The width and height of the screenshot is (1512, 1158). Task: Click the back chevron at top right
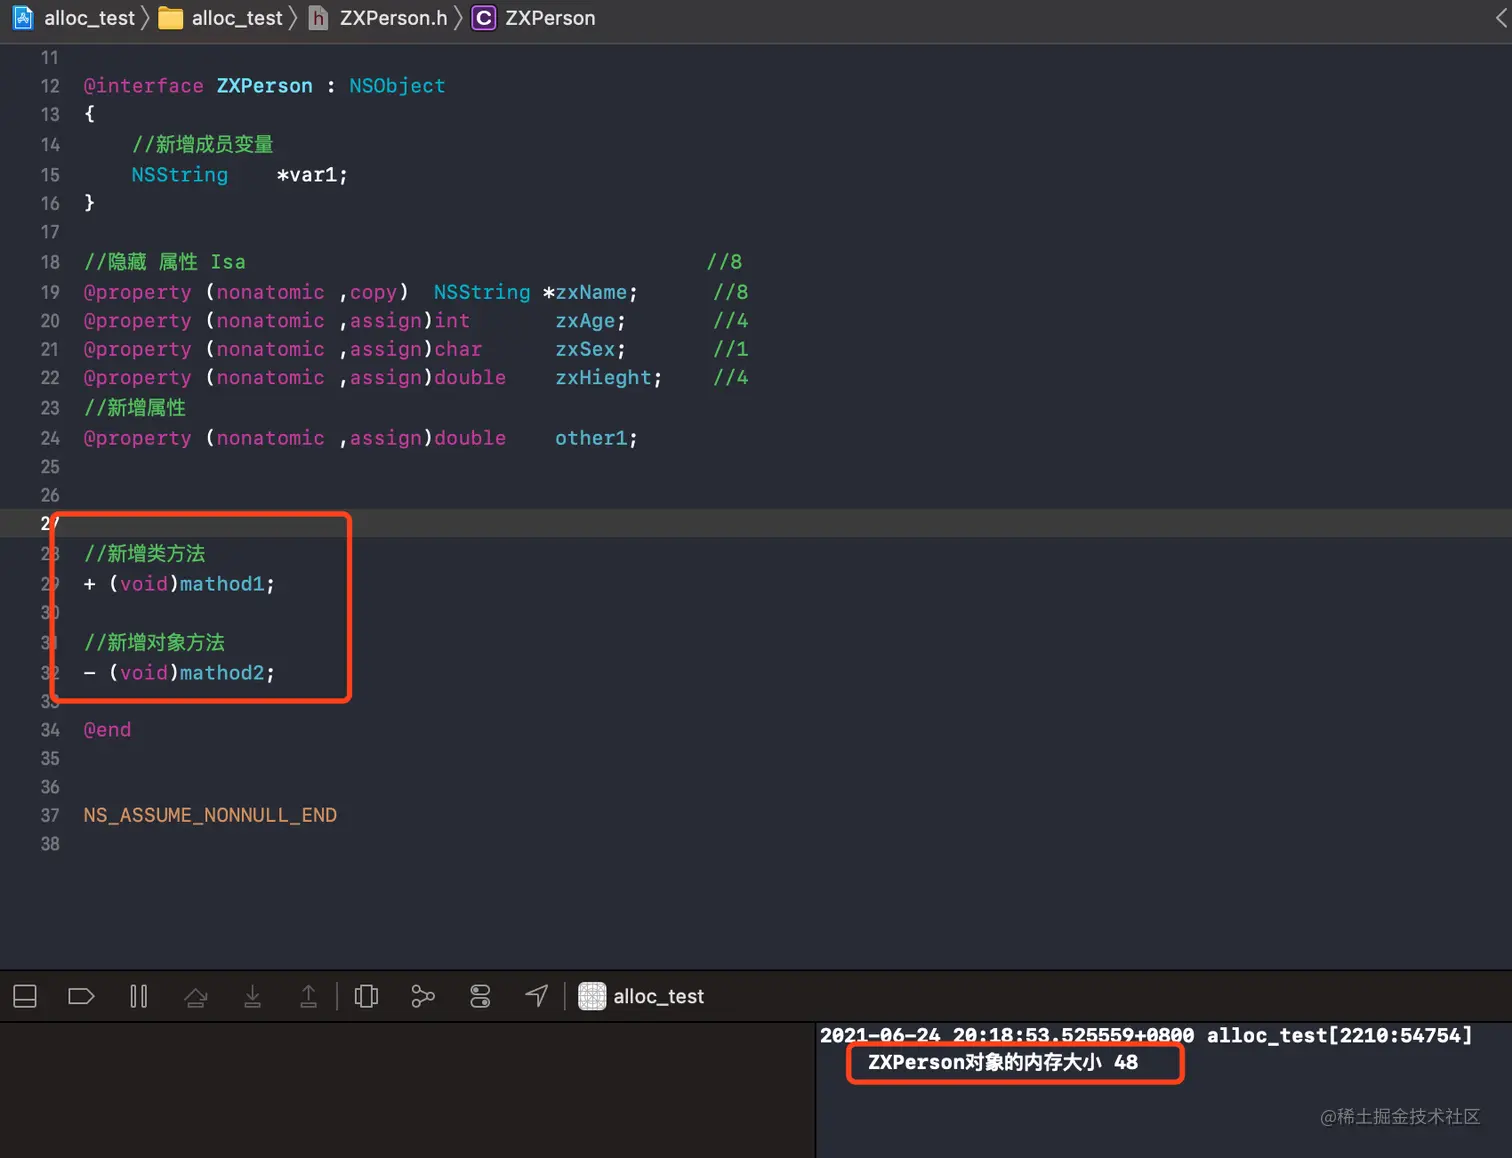1501,18
